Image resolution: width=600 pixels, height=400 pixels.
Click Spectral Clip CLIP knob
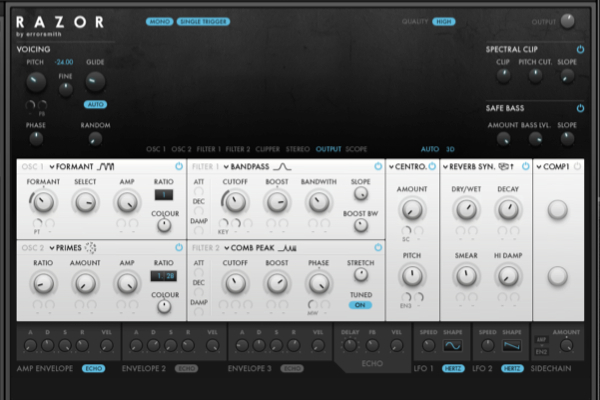click(x=503, y=76)
